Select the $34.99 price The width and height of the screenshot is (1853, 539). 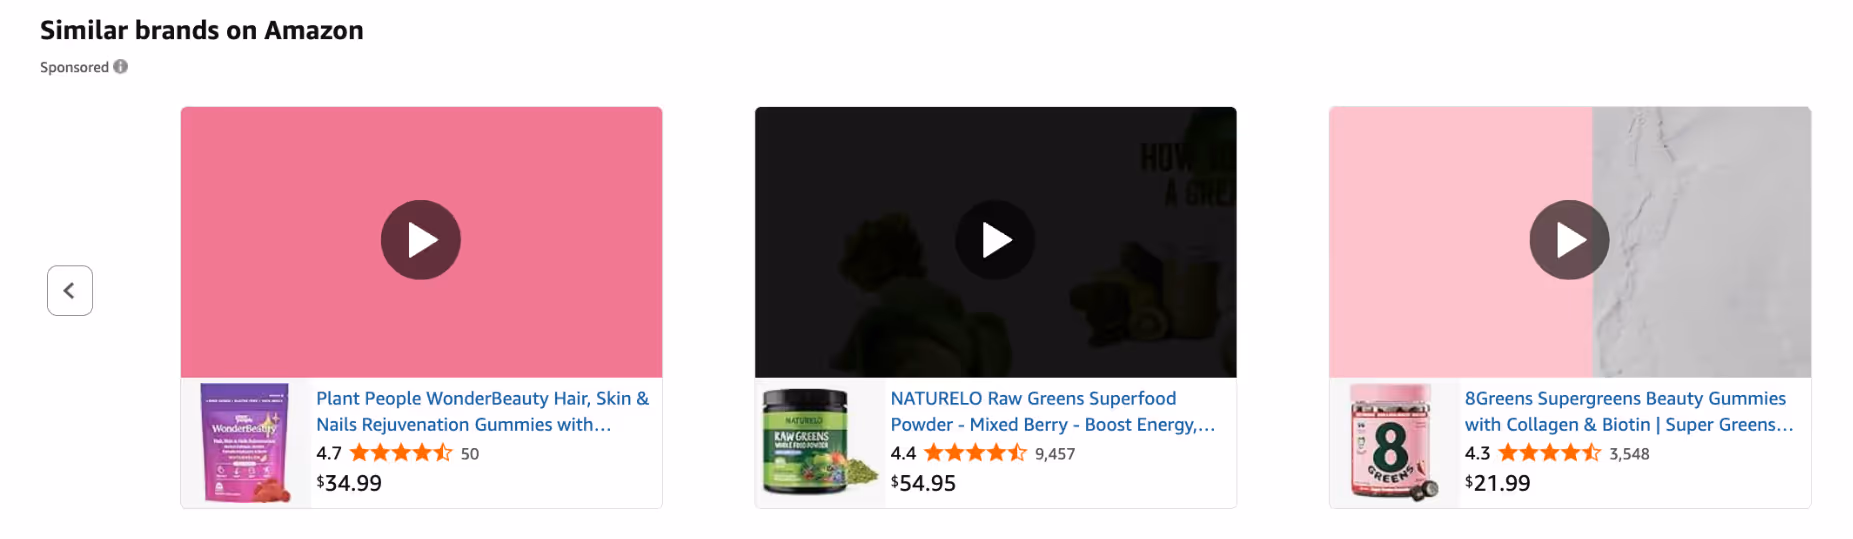coord(349,483)
